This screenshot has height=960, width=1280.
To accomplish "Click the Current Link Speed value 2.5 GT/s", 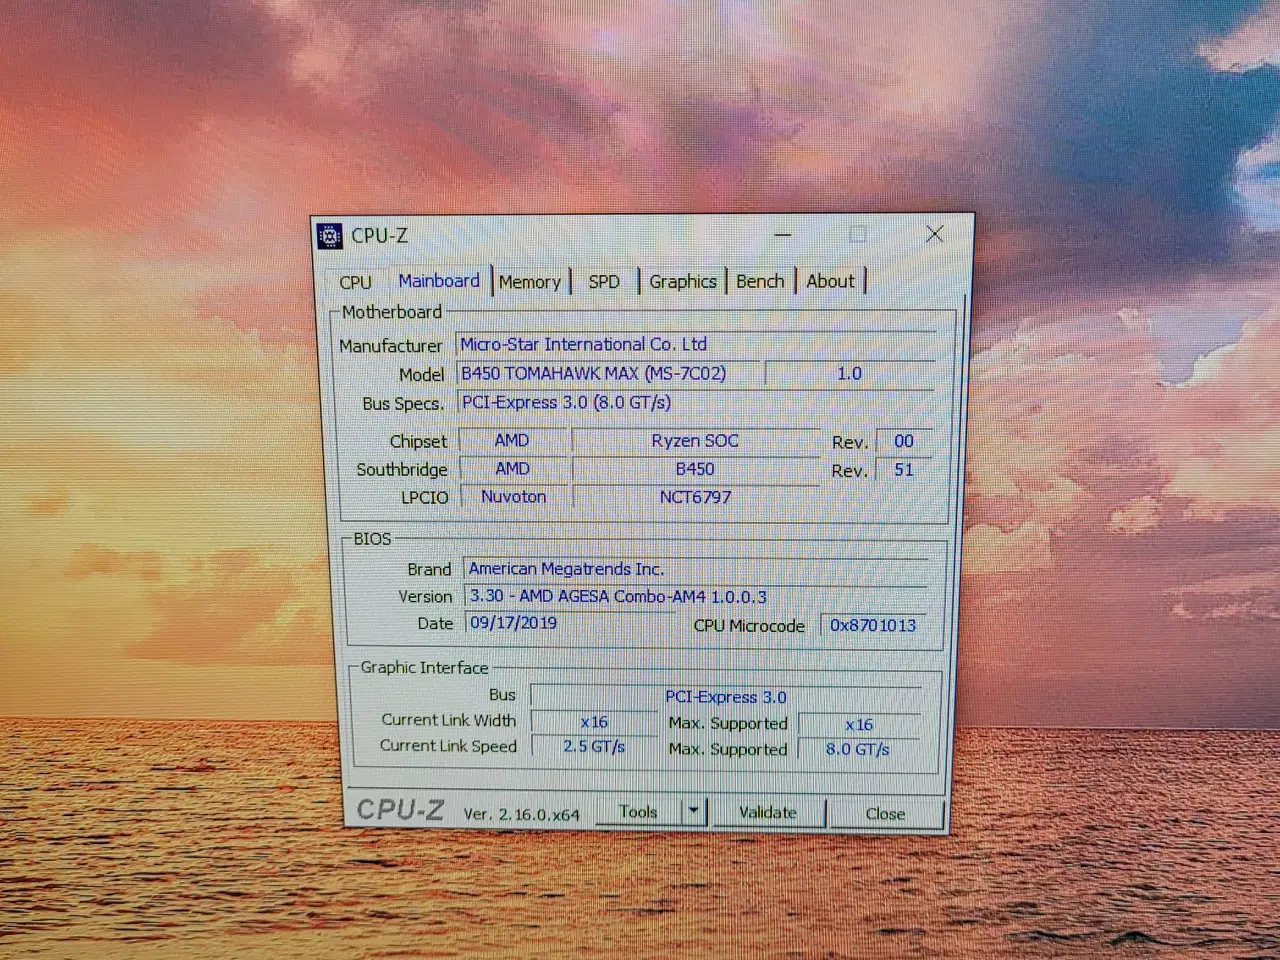I will point(594,747).
